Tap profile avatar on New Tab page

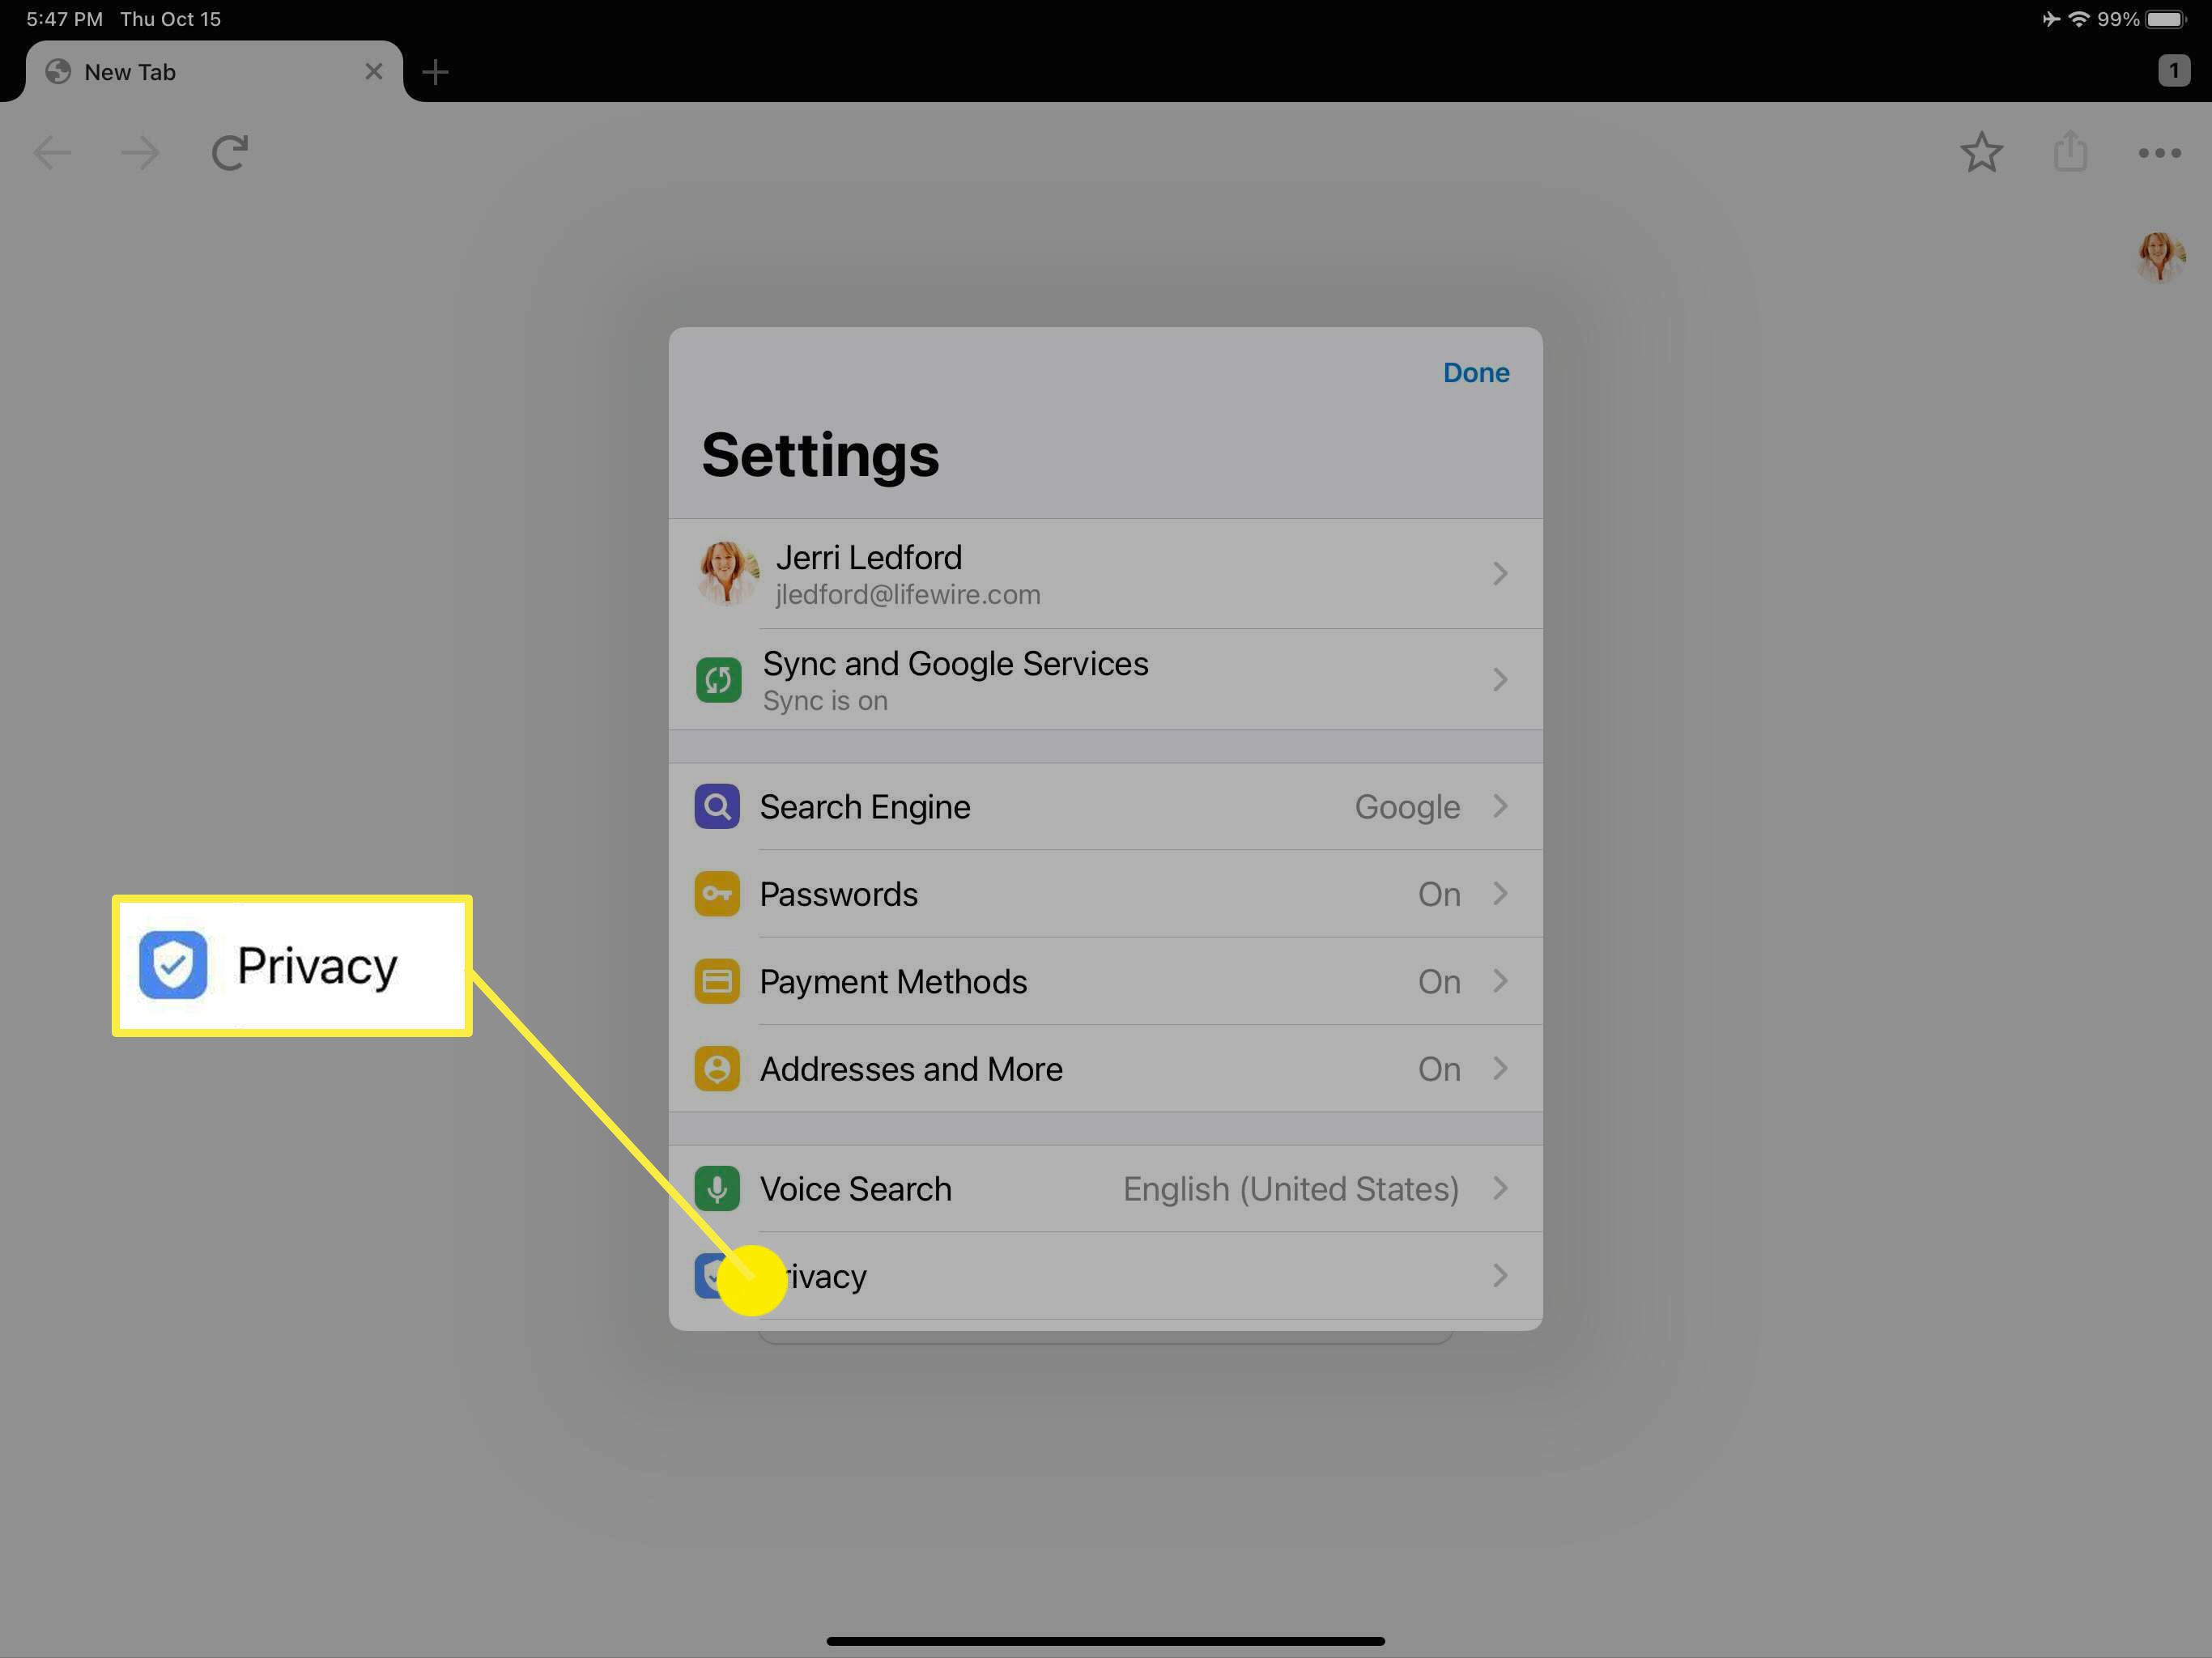(2161, 257)
